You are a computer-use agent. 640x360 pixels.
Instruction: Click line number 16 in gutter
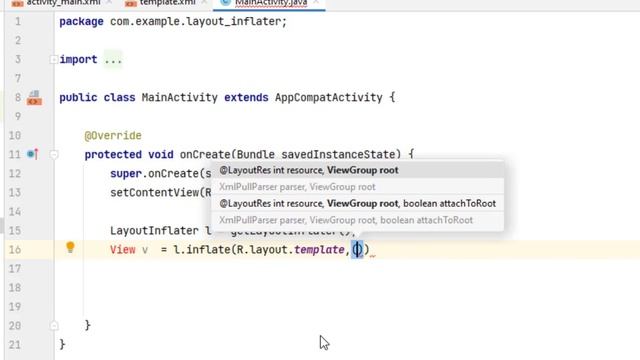15,250
